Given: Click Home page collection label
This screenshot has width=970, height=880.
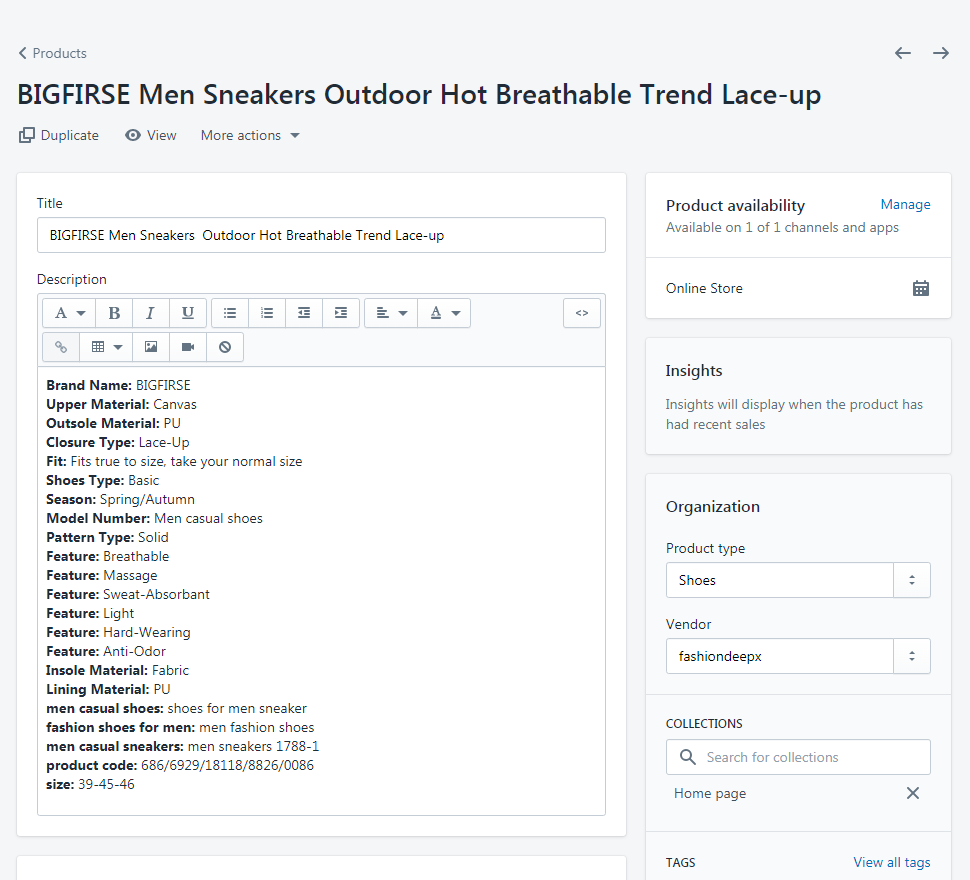Looking at the screenshot, I should click(x=710, y=793).
